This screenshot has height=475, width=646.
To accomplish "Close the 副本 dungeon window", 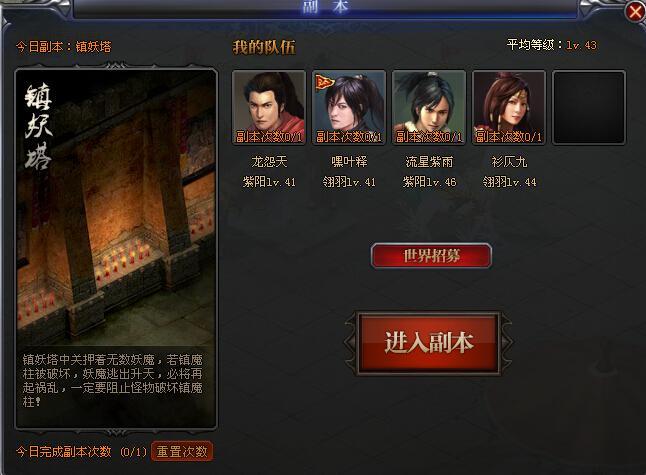I will click(634, 12).
